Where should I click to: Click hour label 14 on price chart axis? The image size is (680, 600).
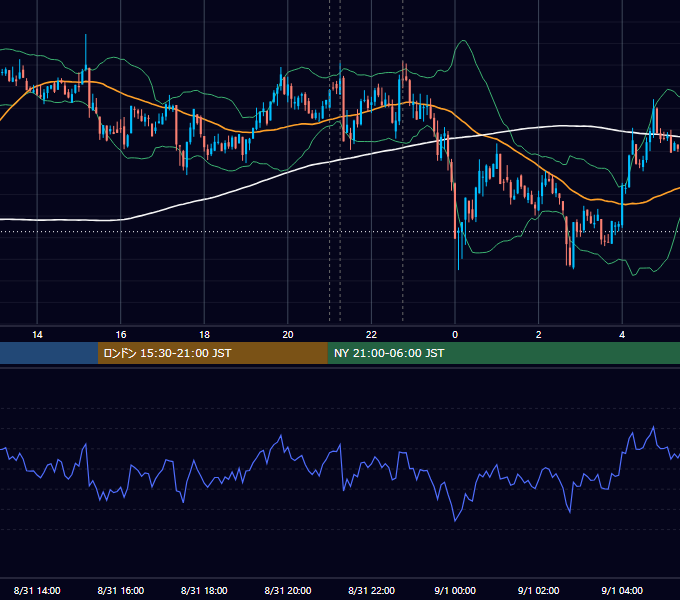37,334
